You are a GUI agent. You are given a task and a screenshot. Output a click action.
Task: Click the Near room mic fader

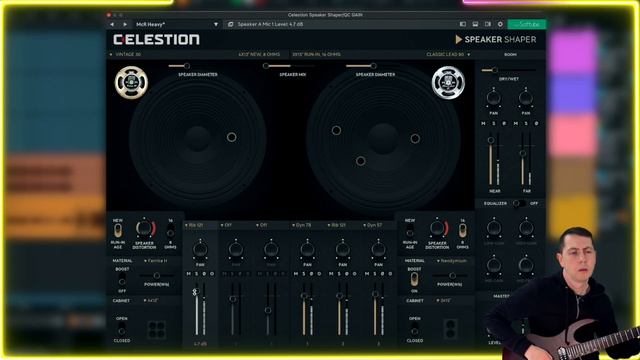click(491, 140)
